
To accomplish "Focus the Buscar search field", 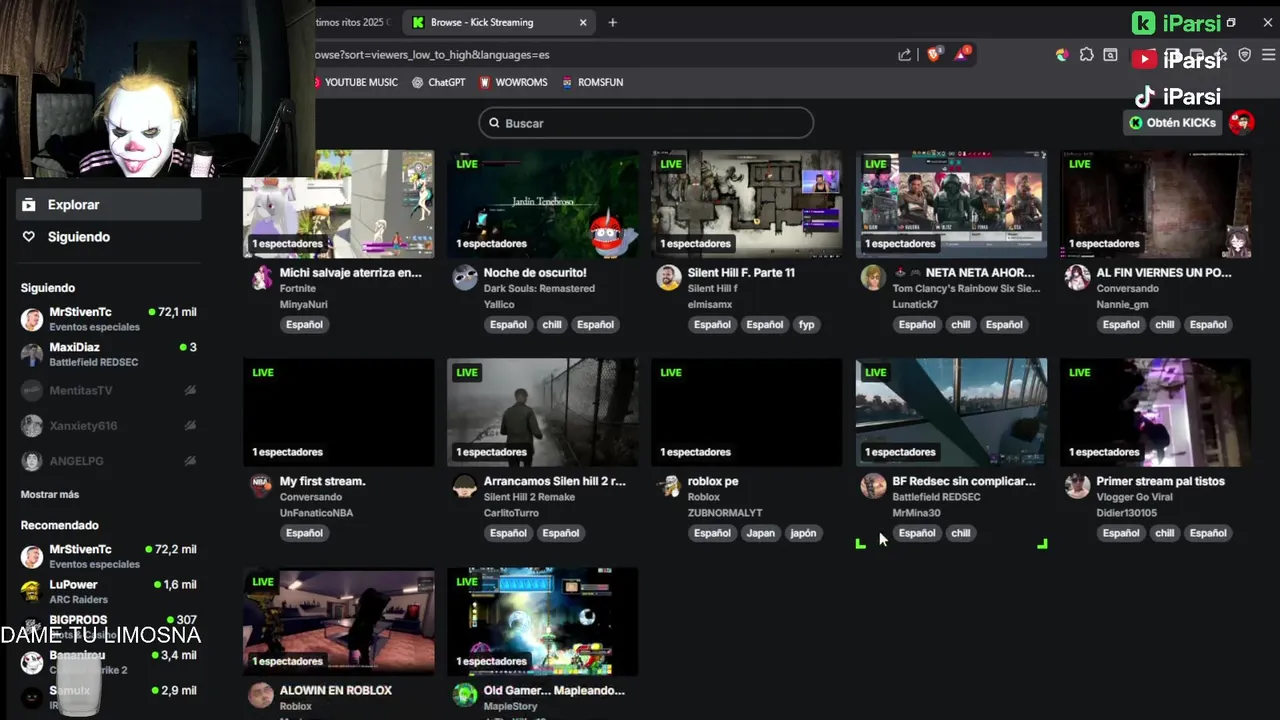I will [646, 123].
